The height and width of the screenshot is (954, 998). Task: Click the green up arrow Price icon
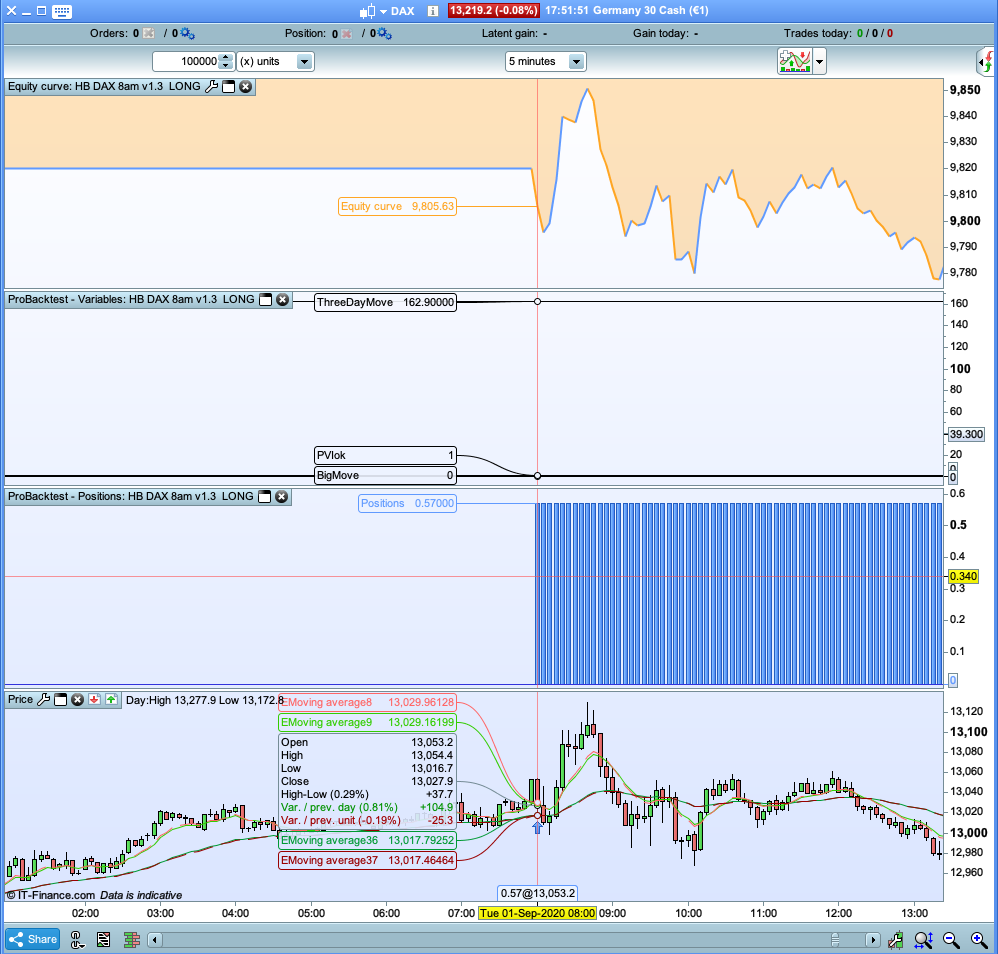point(111,699)
